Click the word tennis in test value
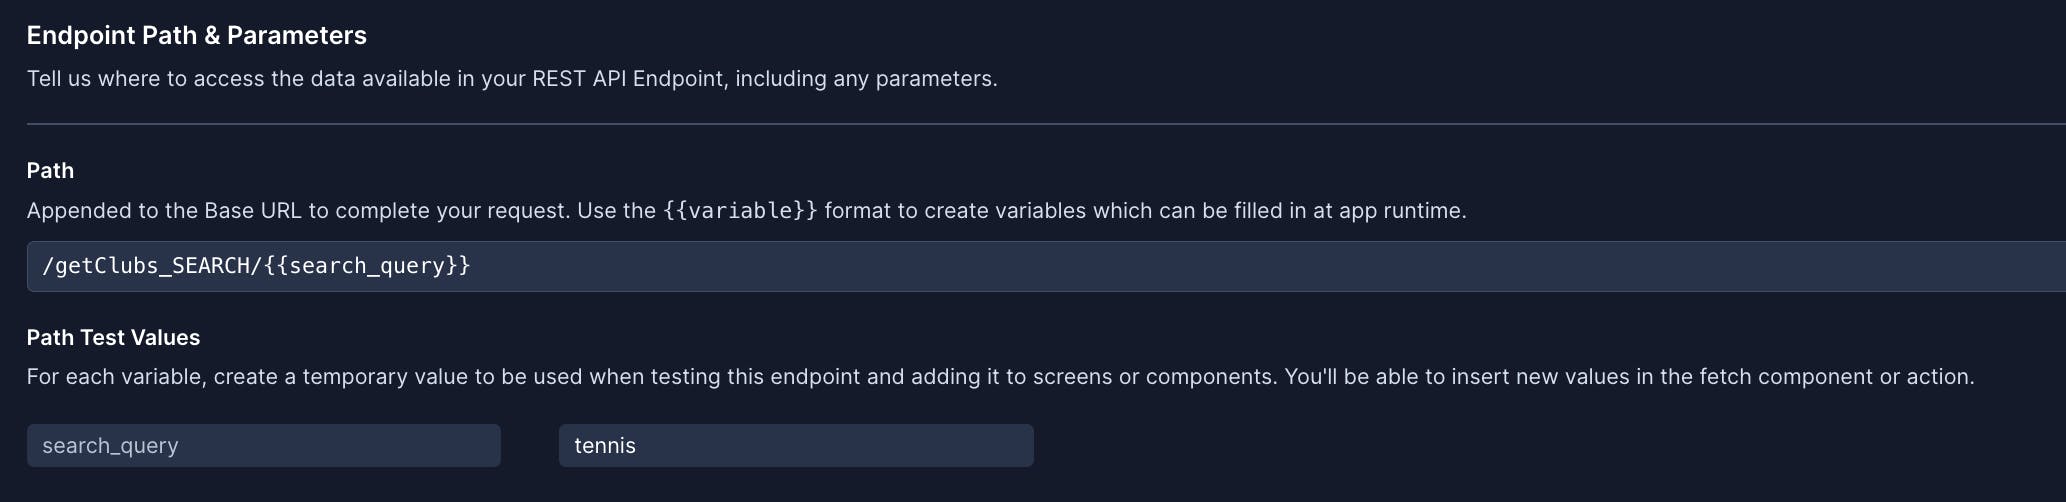Viewport: 2066px width, 502px height. [x=605, y=446]
